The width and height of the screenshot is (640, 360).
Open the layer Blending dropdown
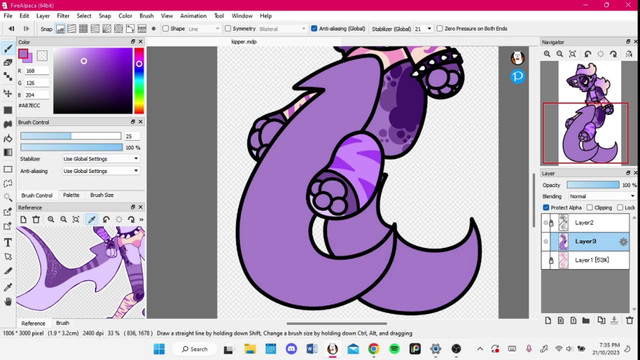pos(602,196)
